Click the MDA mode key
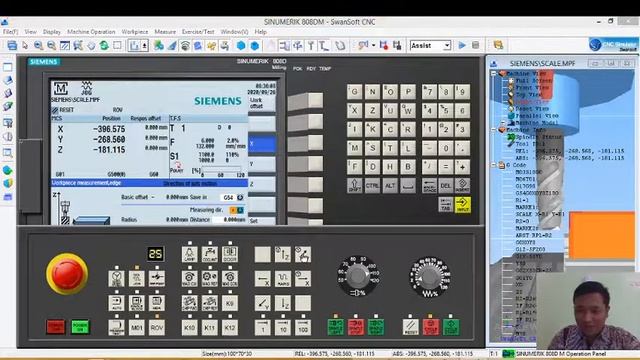640x360 pixels. 157,303
